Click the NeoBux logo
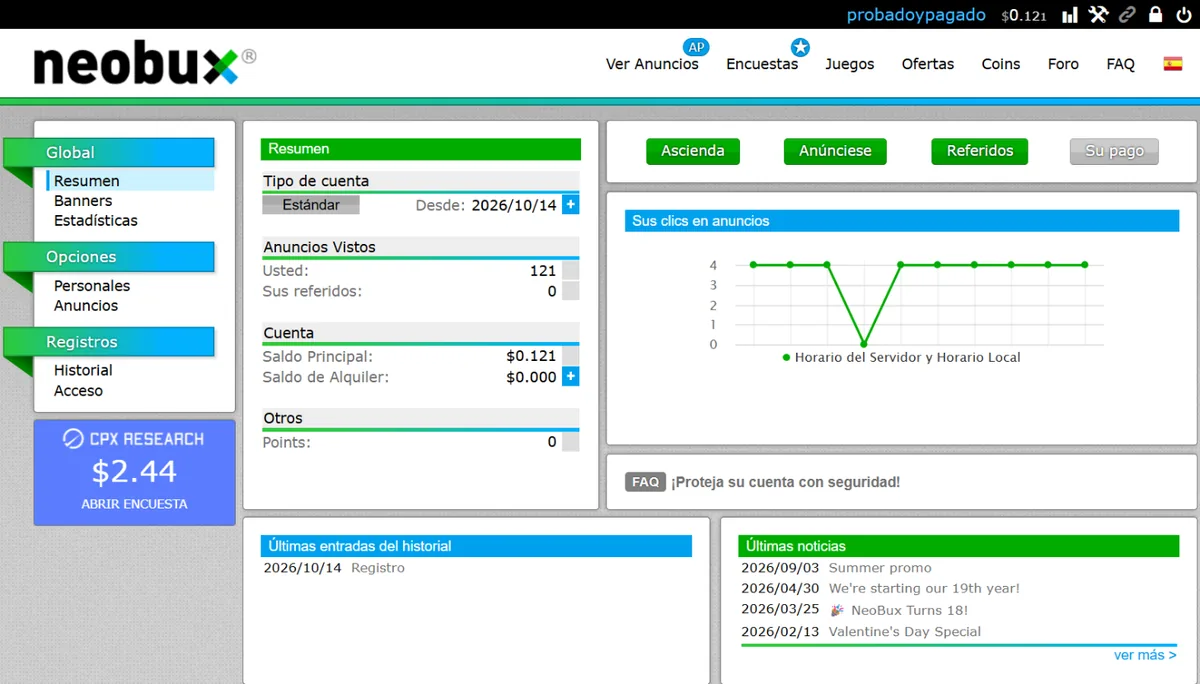This screenshot has width=1200, height=684. pos(145,64)
